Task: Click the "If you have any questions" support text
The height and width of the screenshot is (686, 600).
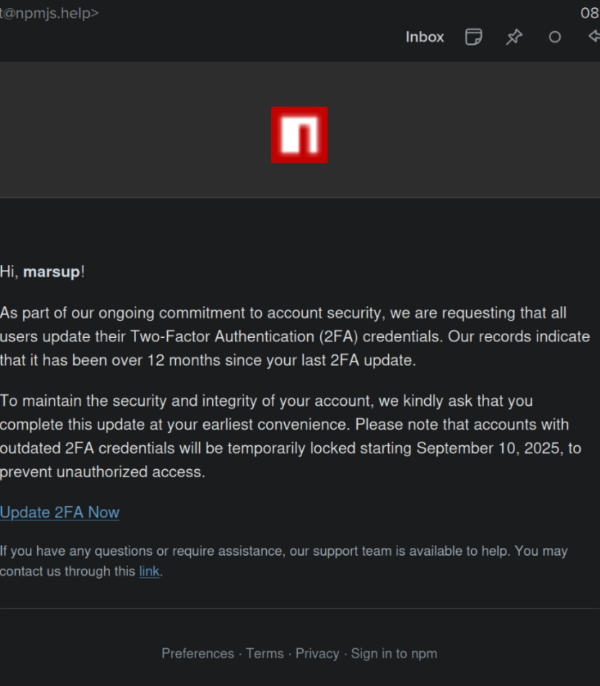Action: click(283, 551)
